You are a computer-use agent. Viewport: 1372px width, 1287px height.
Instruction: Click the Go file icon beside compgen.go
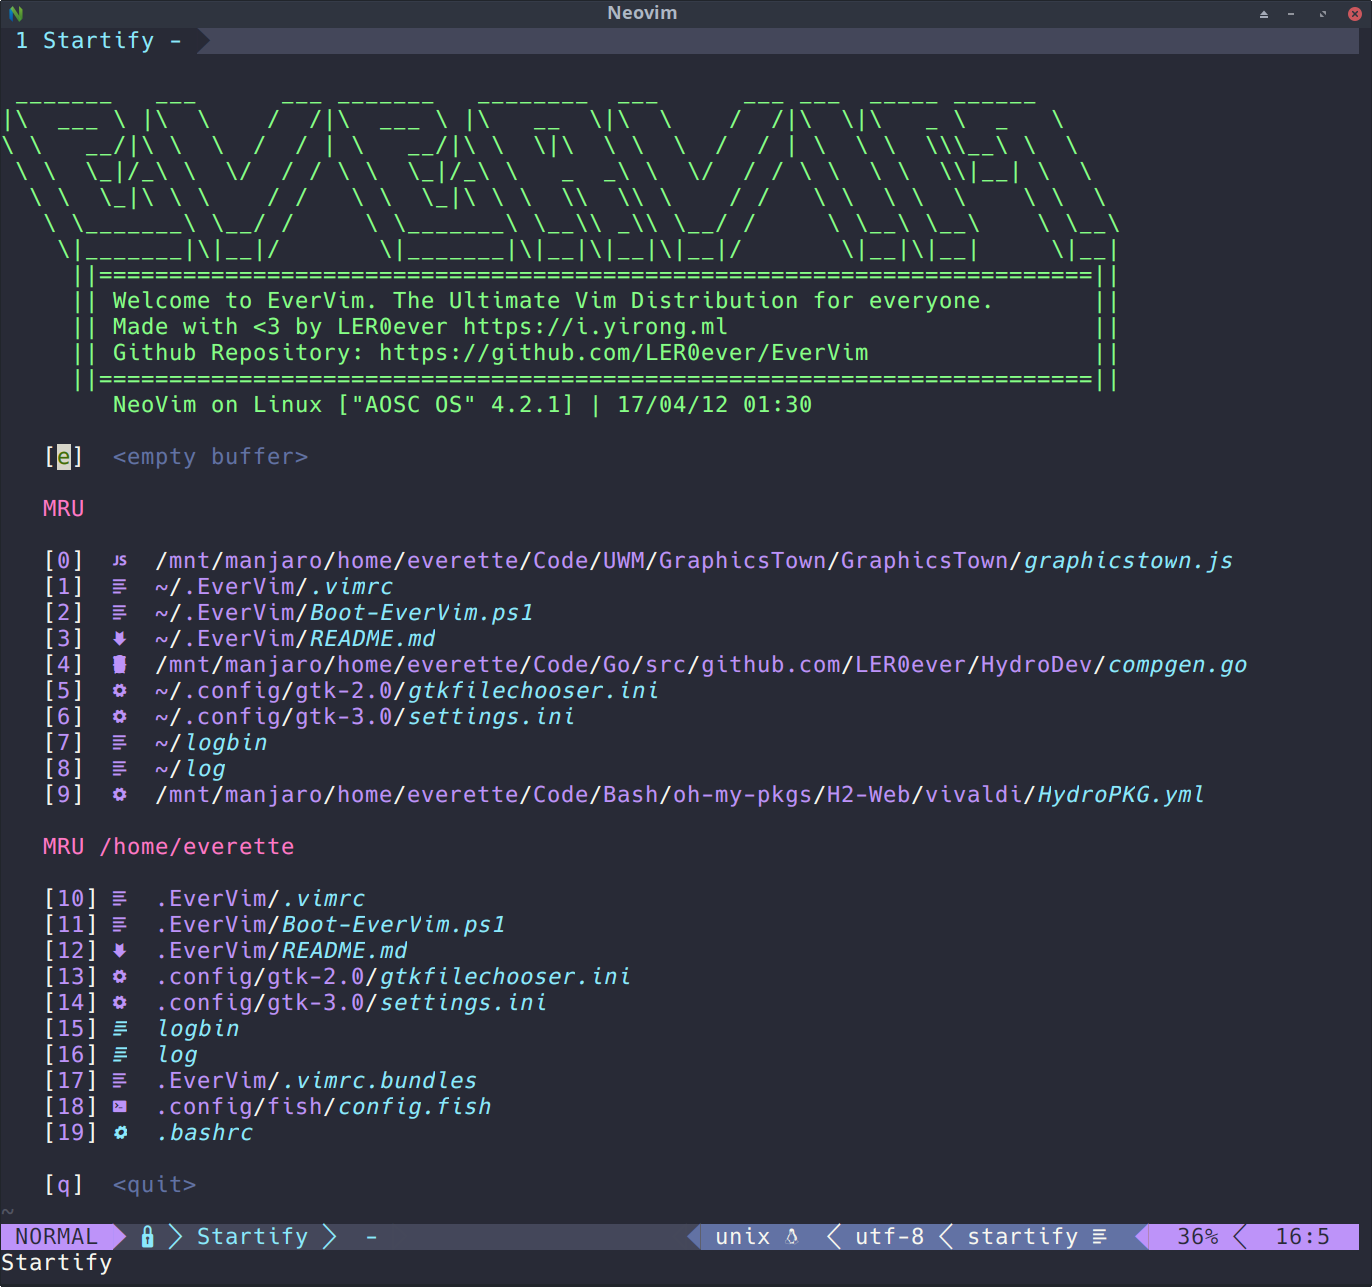pyautogui.click(x=120, y=665)
